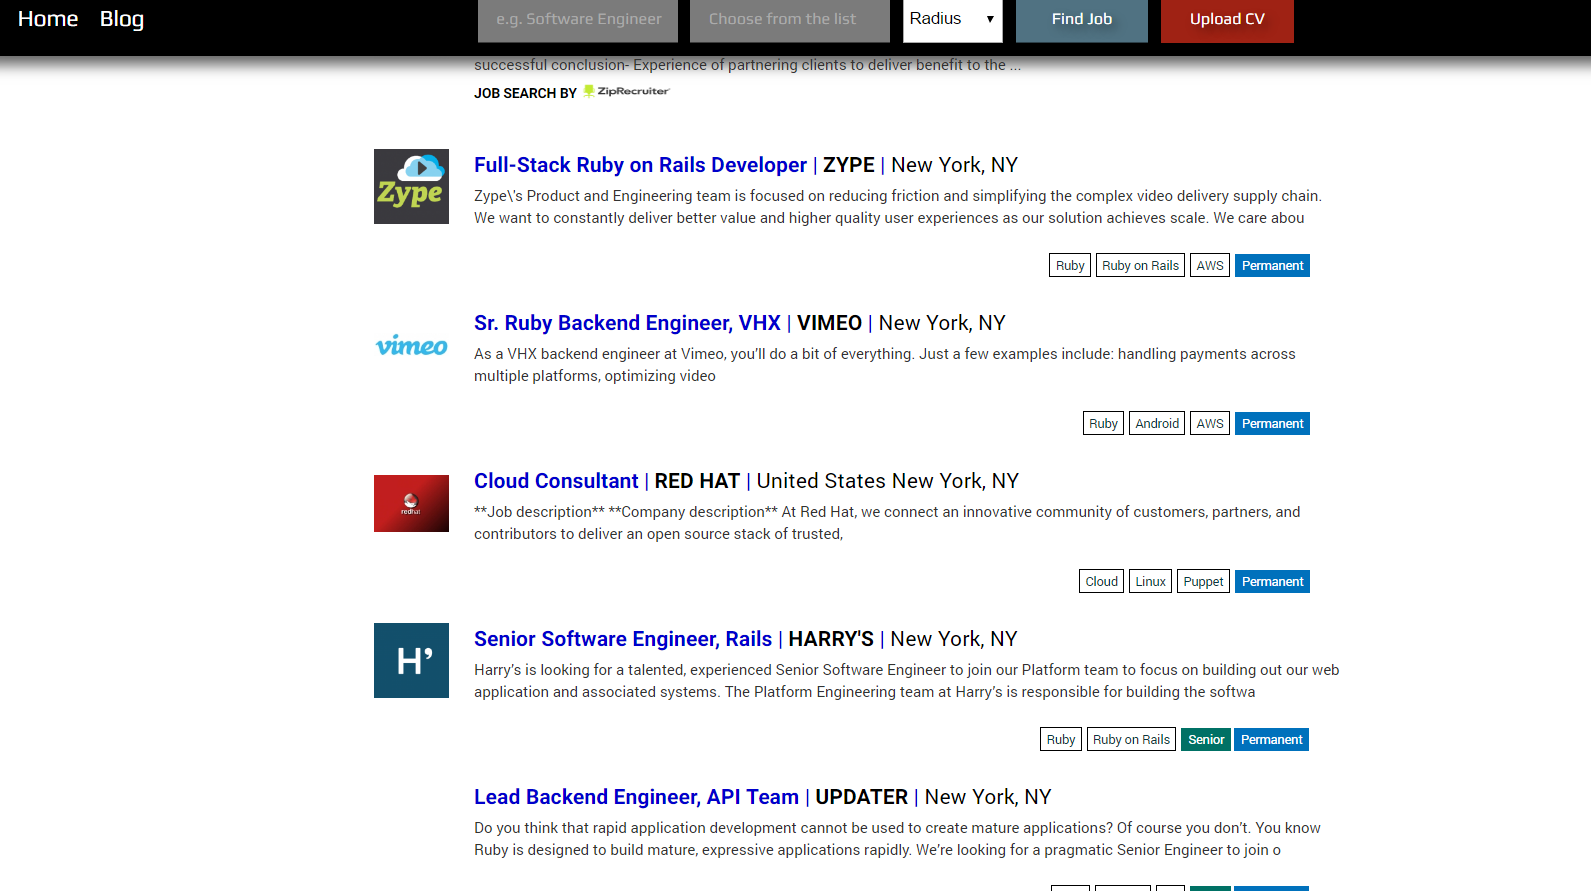Click the Permanent tag on the Red Hat listing
1591x891 pixels.
1272,581
